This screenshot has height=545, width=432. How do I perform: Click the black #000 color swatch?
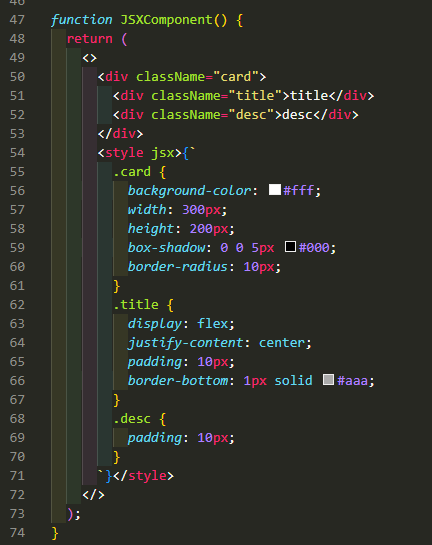click(x=290, y=247)
